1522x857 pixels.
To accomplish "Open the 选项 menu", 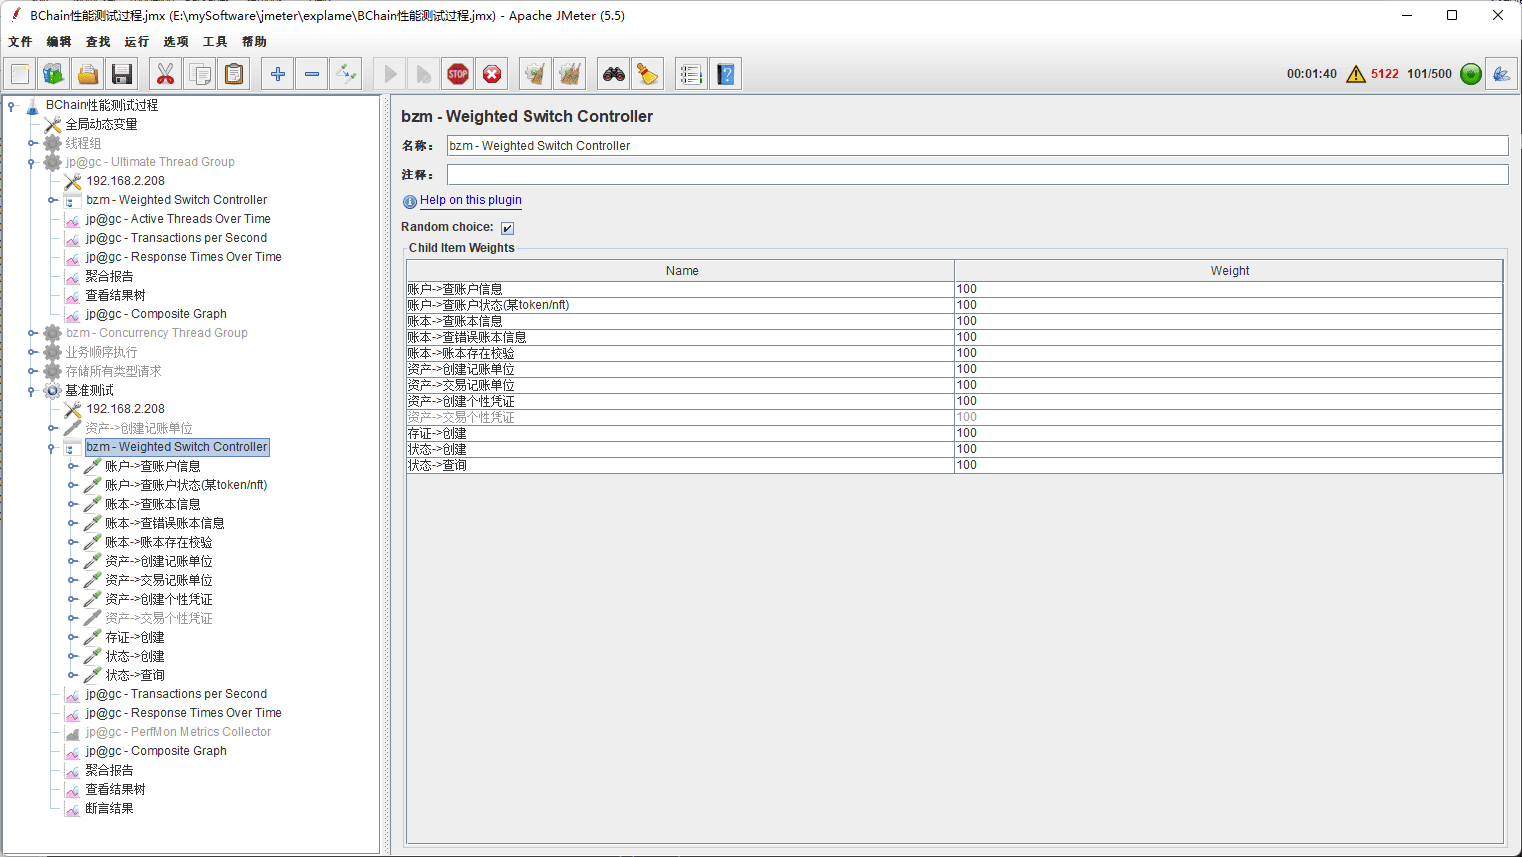I will (175, 42).
